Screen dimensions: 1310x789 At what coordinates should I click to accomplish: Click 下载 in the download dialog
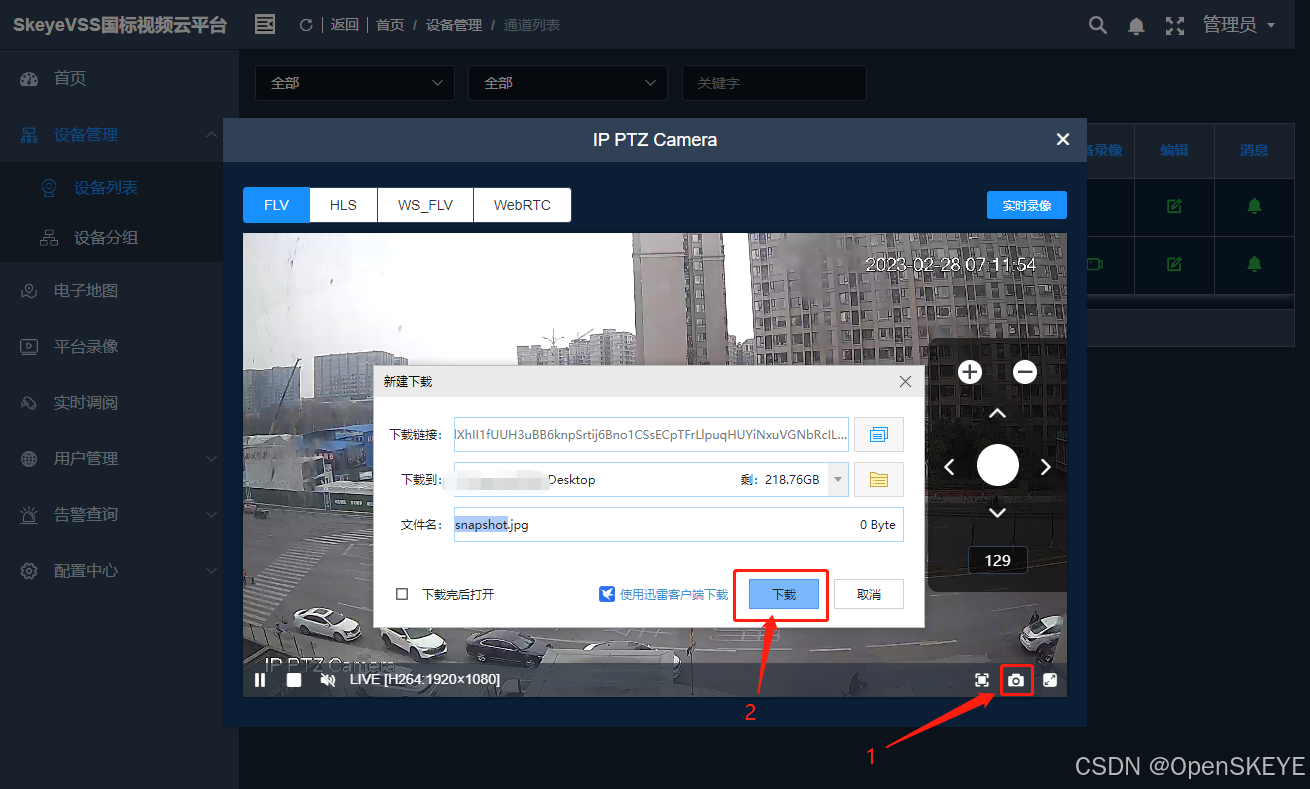784,594
